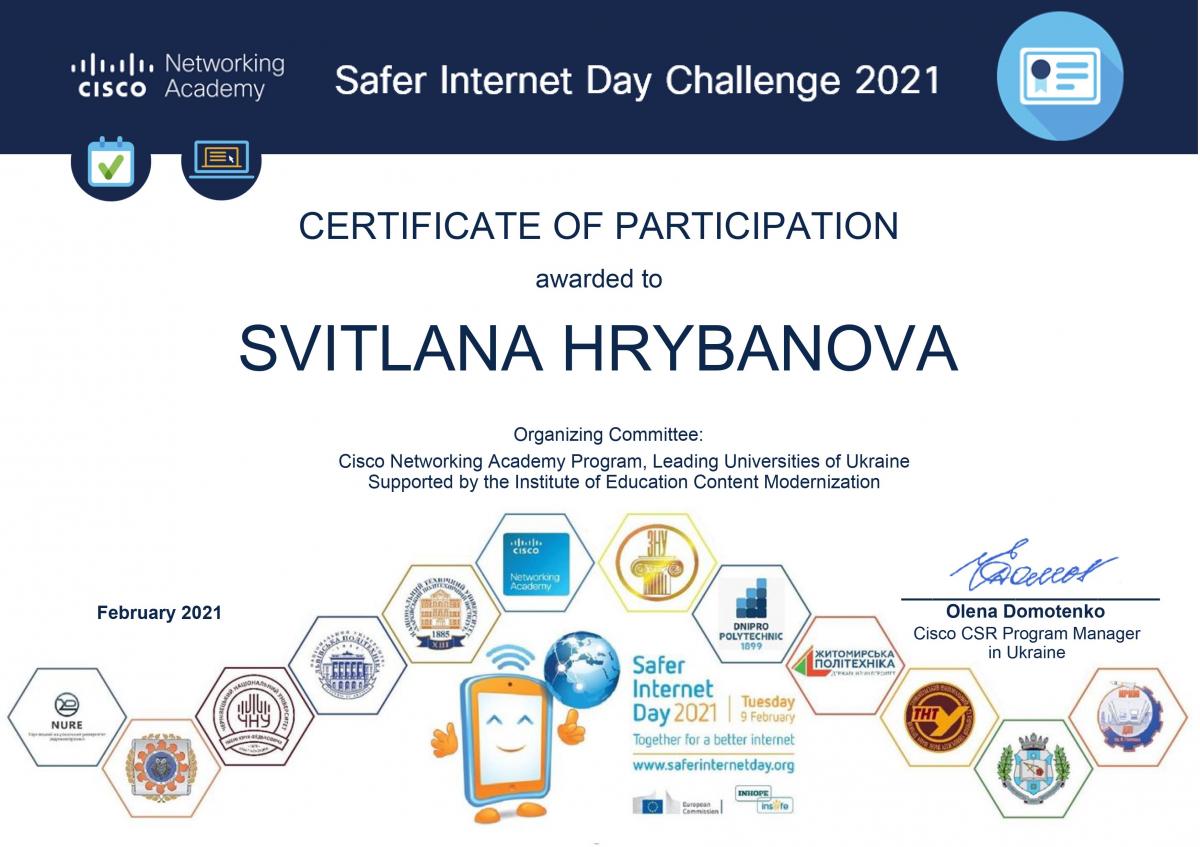
Task: Click the Dnipro Polytechnic 1899 logo
Action: point(751,613)
